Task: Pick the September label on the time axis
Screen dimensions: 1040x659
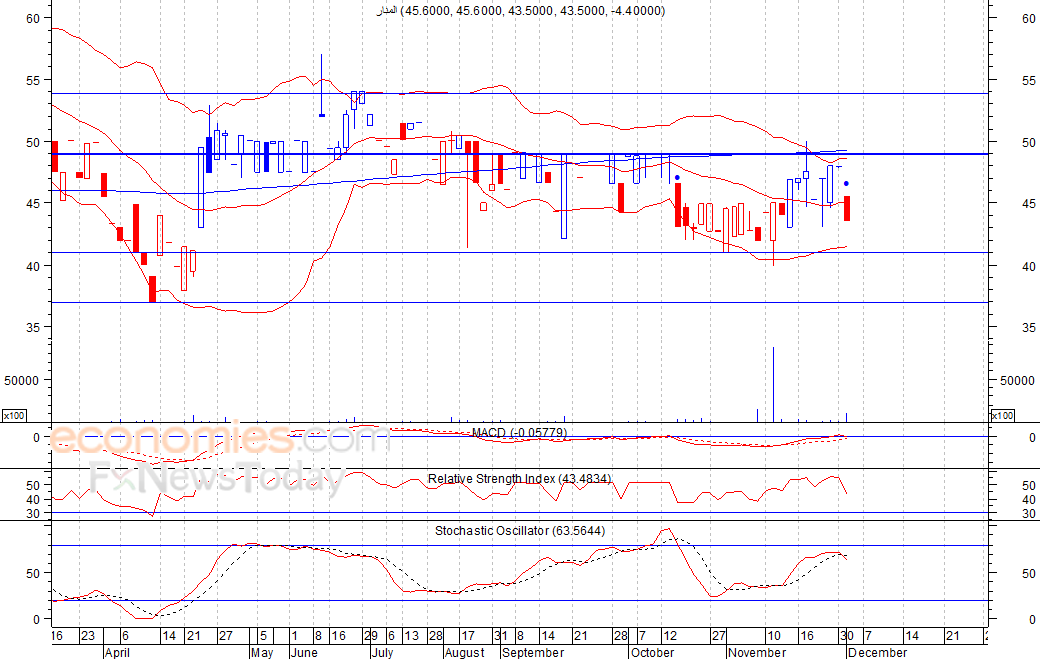Action: (532, 652)
